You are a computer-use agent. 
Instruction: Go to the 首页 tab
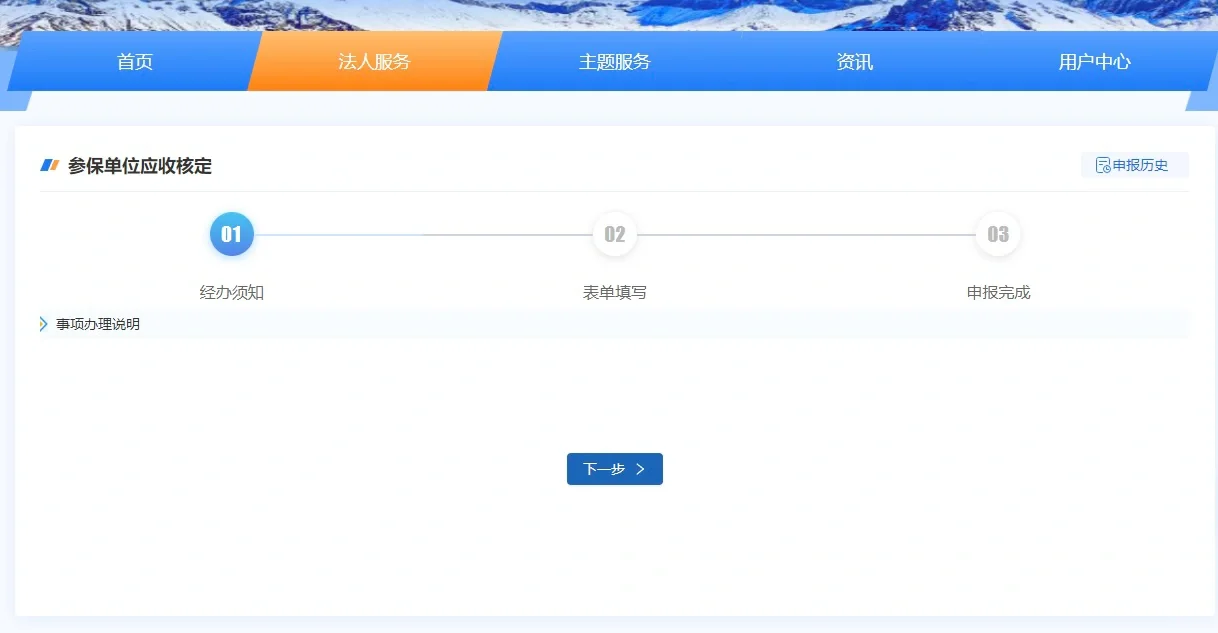coord(135,62)
